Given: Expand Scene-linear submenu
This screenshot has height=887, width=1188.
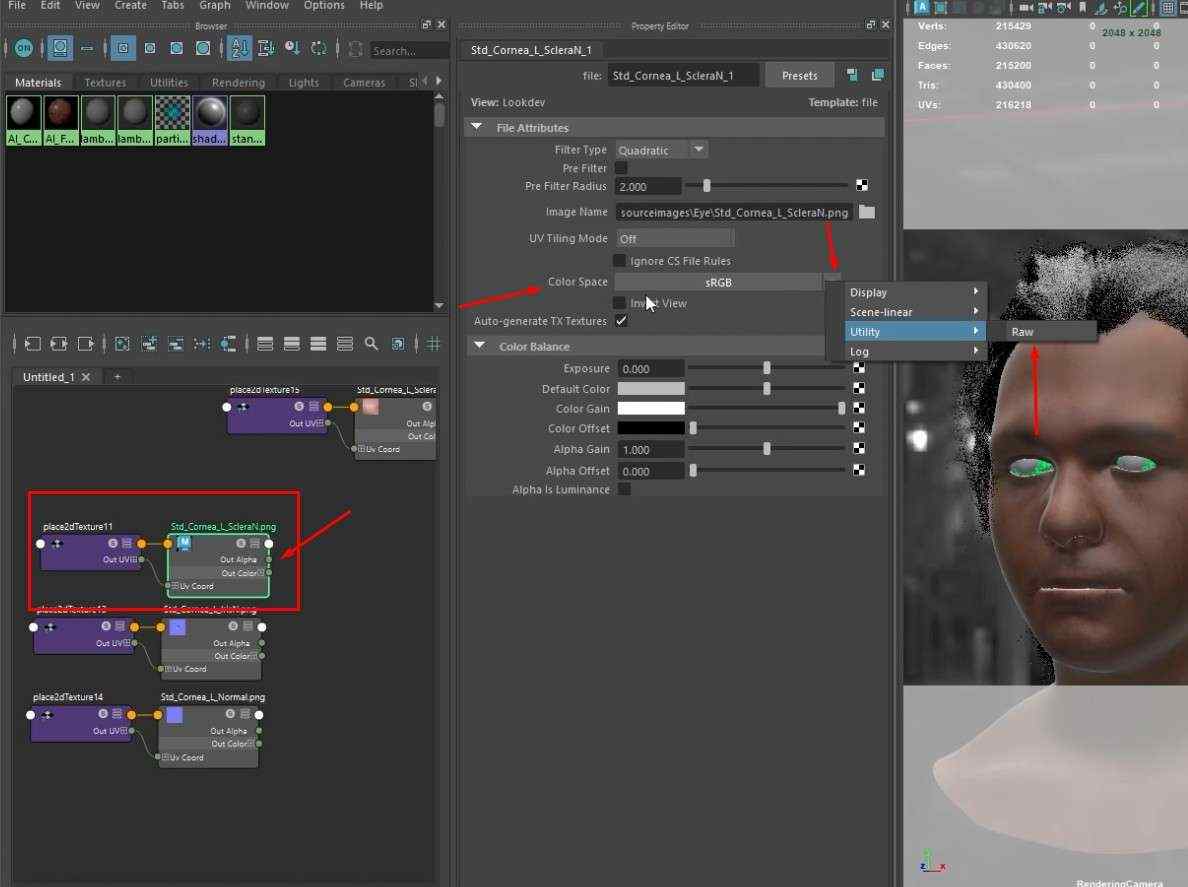Looking at the screenshot, I should (x=915, y=311).
